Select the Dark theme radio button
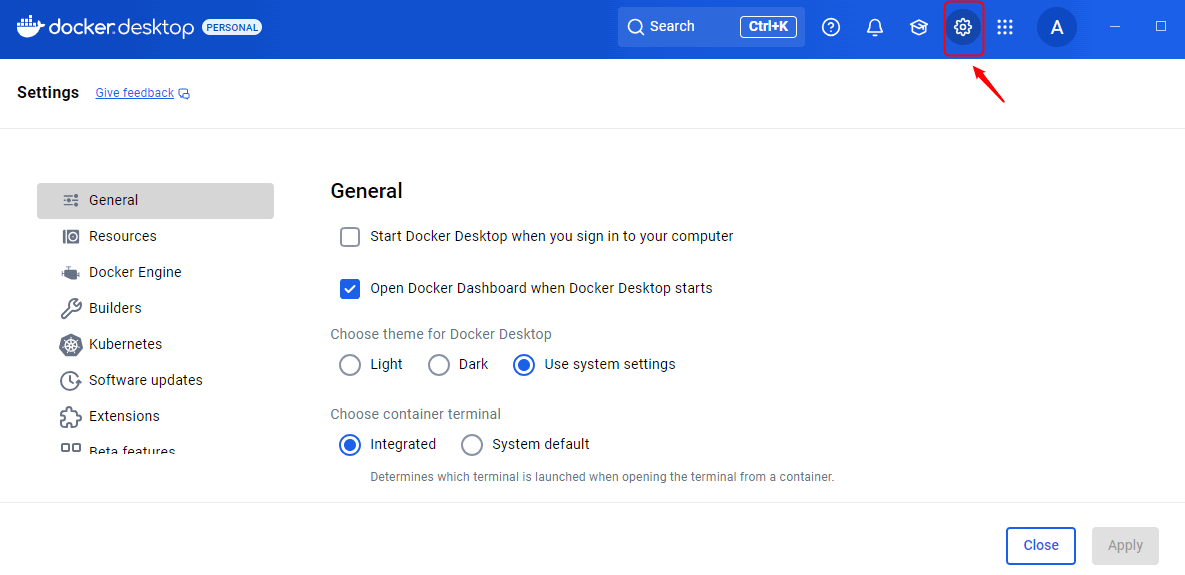Image resolution: width=1185 pixels, height=575 pixels. coord(439,365)
